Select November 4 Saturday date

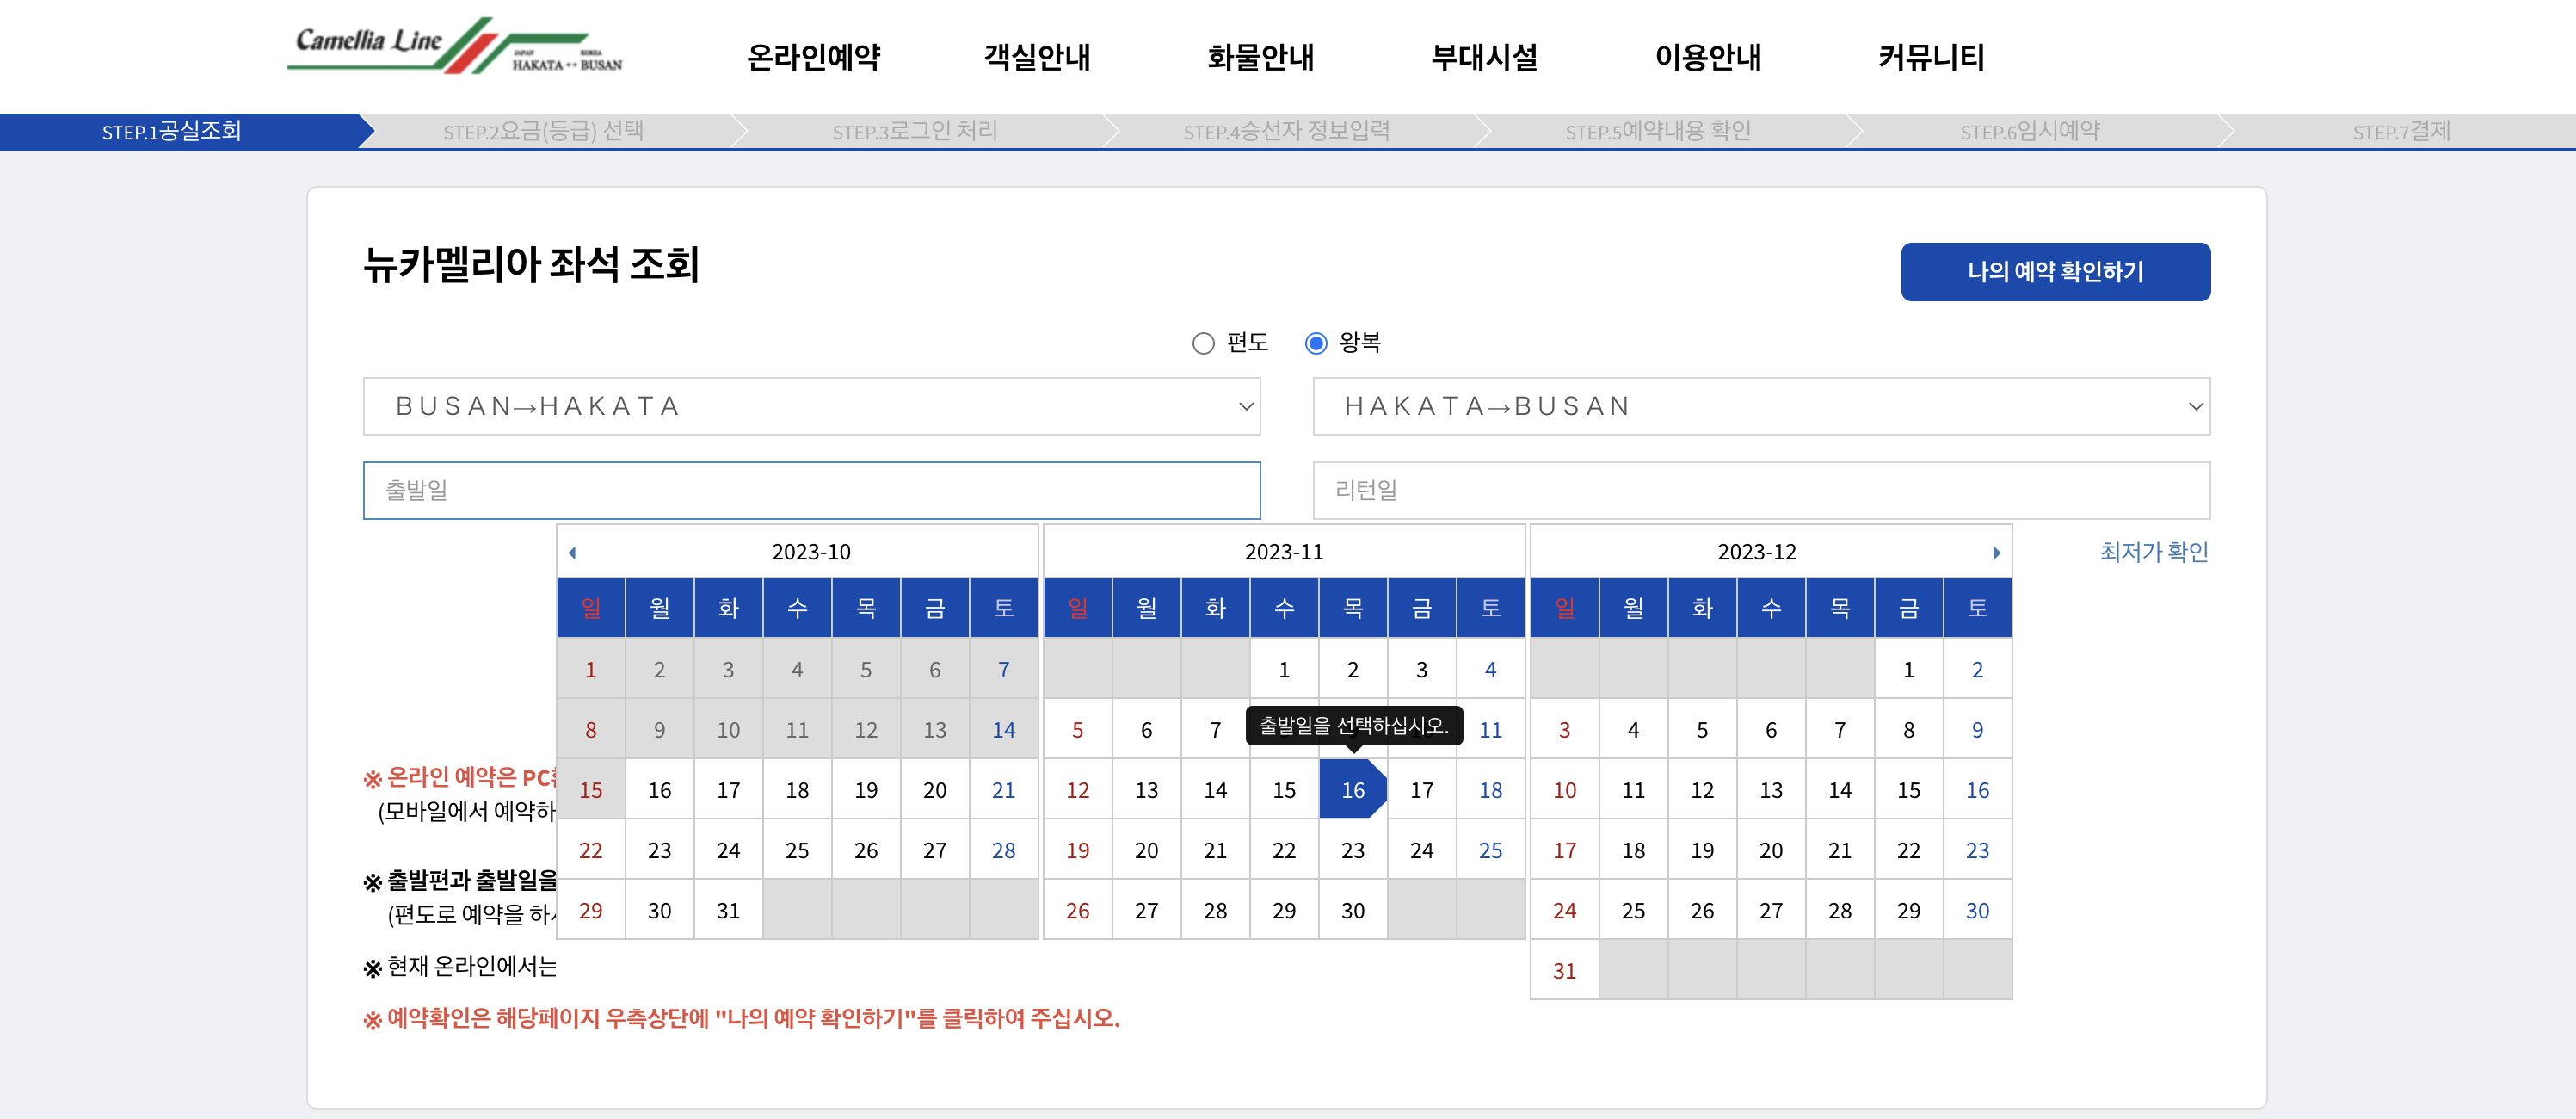tap(1490, 670)
